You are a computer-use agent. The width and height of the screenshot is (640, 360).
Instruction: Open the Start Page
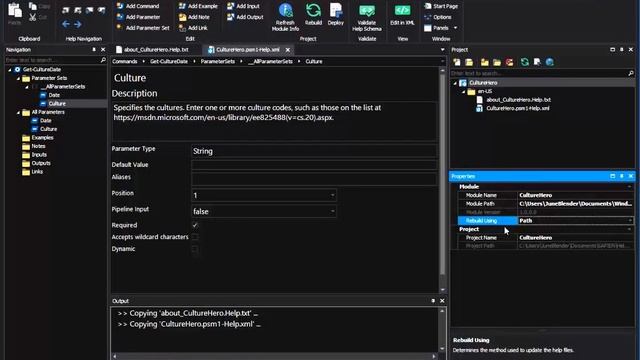pos(441,6)
